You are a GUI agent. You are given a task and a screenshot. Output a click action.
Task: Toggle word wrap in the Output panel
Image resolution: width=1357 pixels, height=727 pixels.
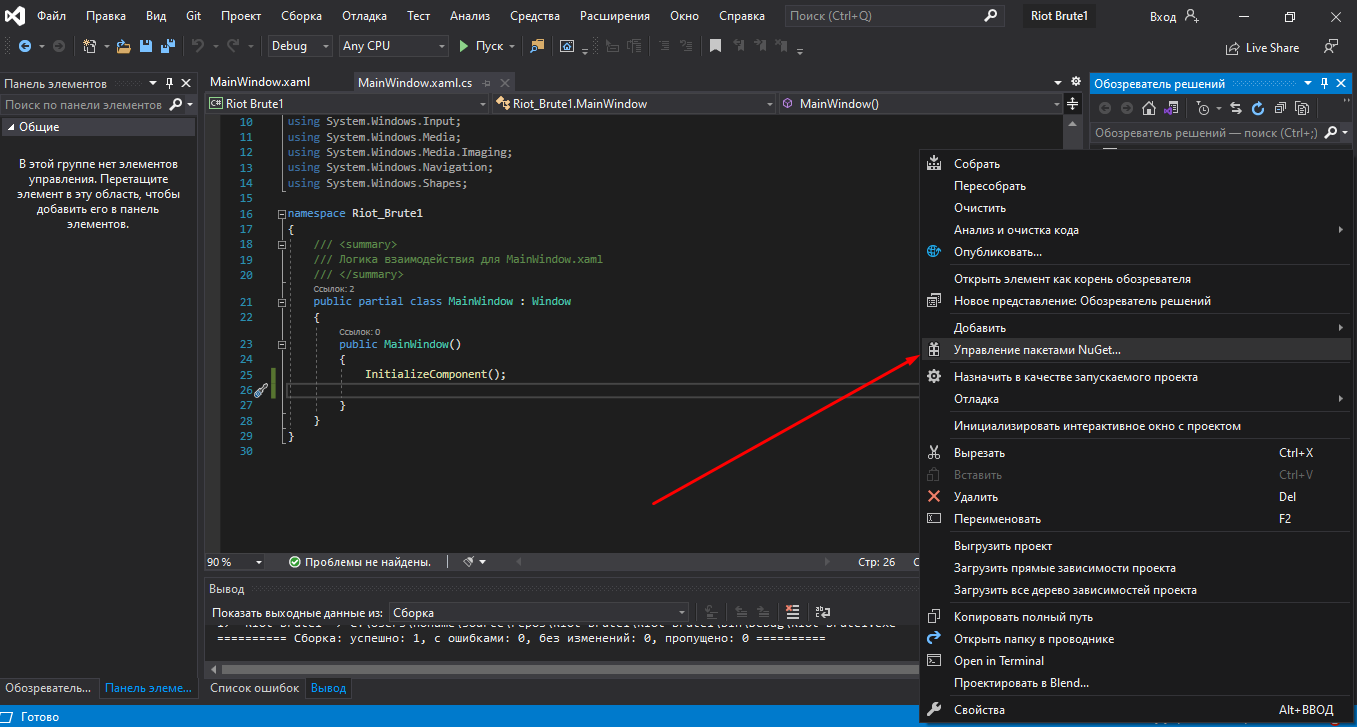[x=823, y=612]
